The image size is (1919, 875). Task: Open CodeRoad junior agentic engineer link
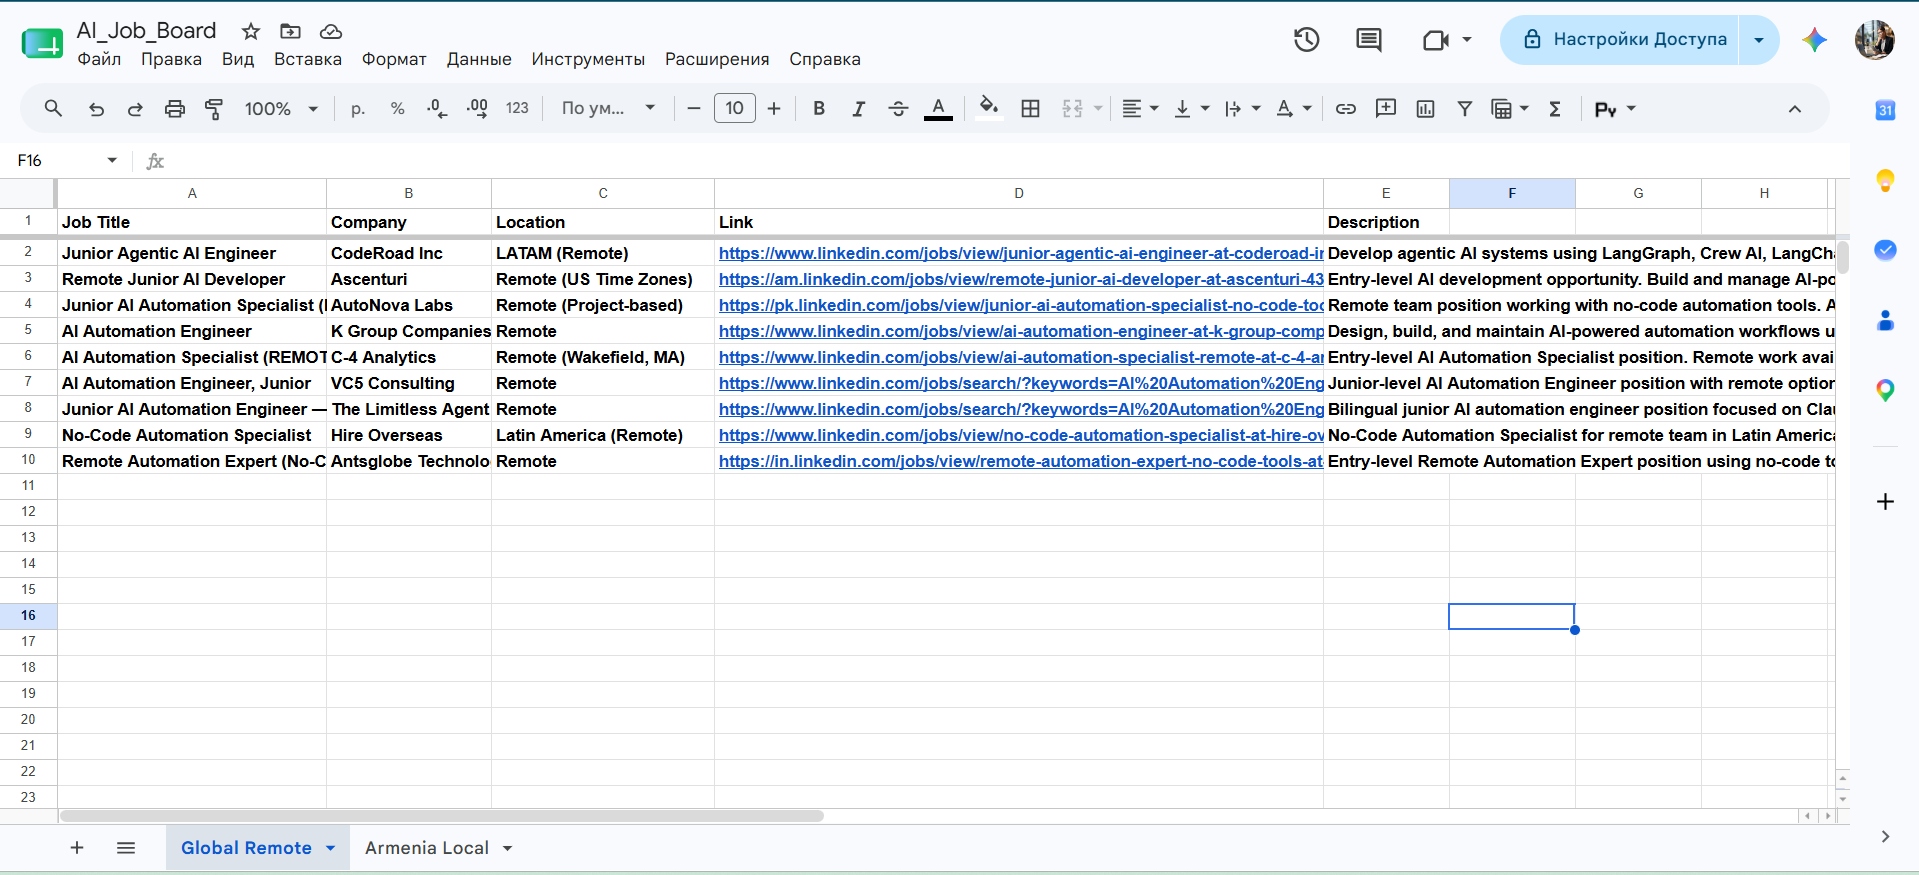[1021, 253]
